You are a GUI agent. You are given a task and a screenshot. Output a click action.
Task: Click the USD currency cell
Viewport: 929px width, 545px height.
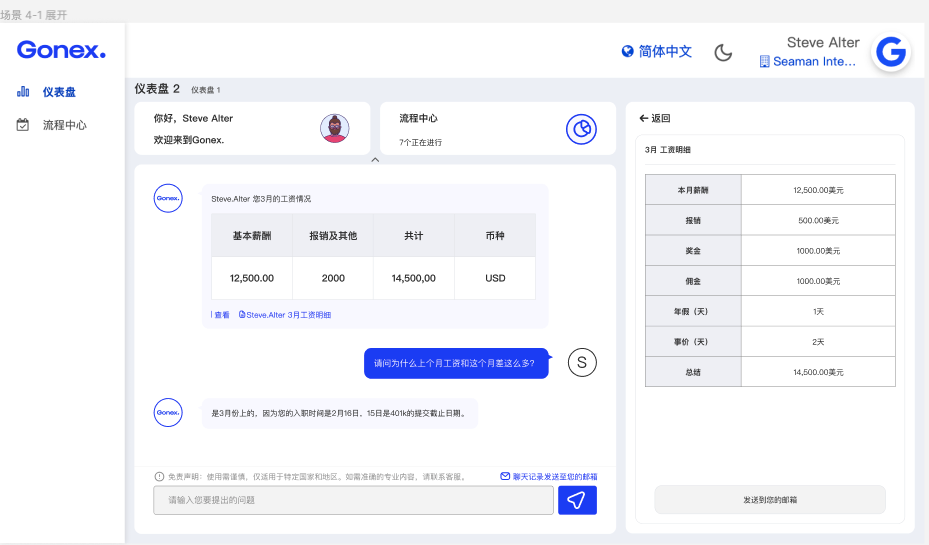tap(495, 278)
